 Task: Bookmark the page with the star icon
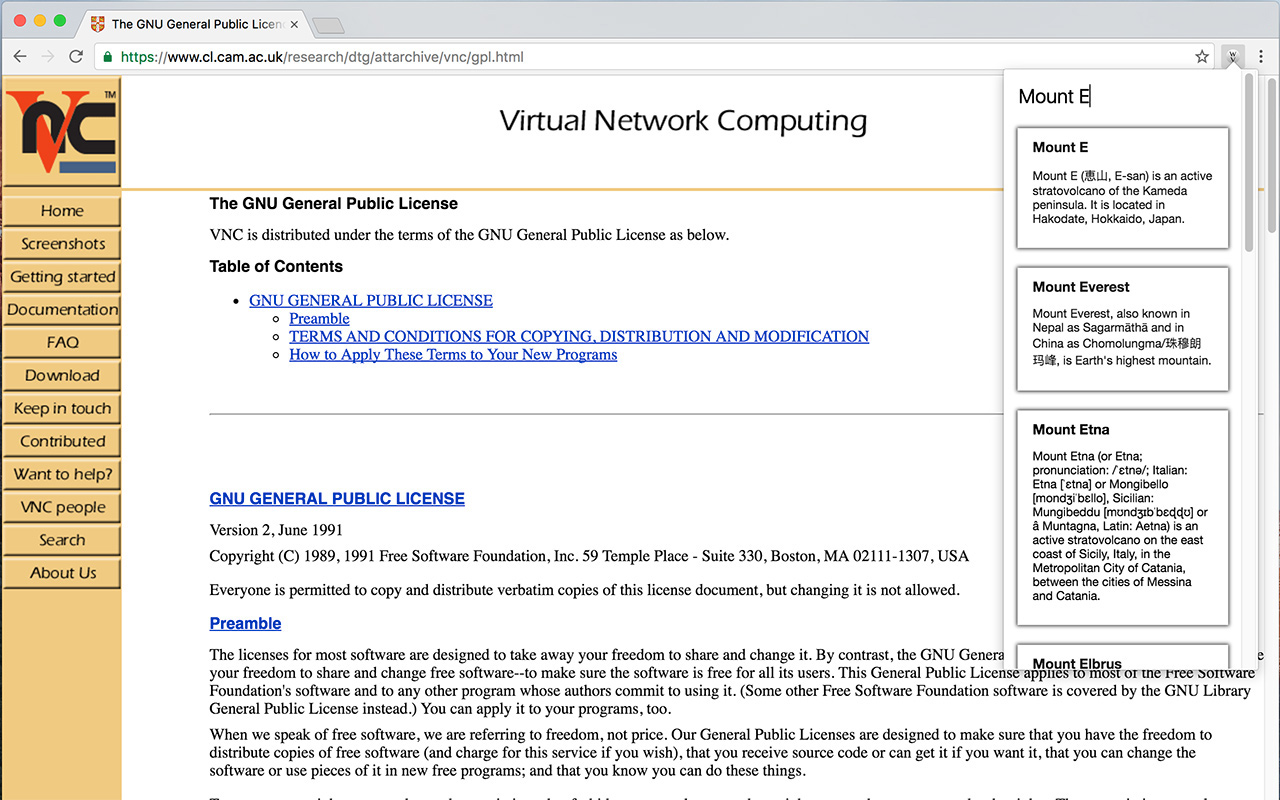click(x=1202, y=57)
